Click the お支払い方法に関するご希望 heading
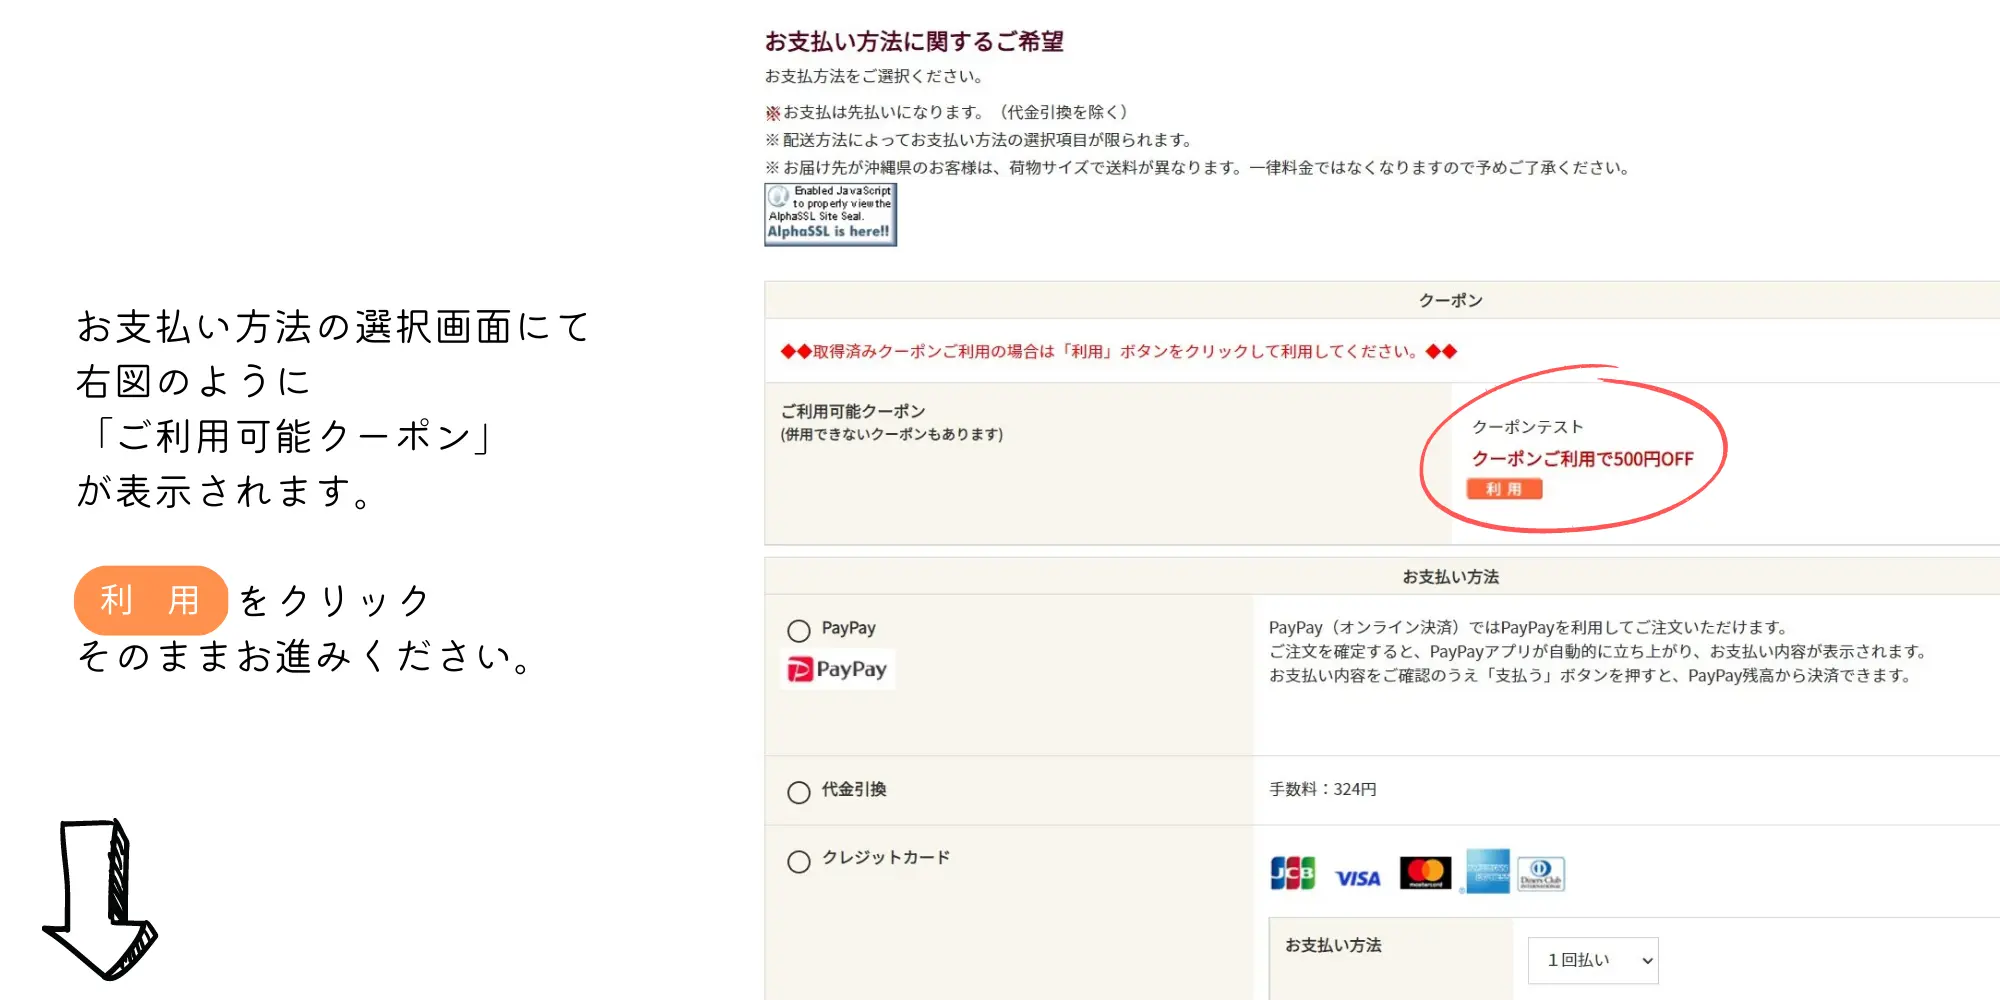2000x1000 pixels. (914, 42)
